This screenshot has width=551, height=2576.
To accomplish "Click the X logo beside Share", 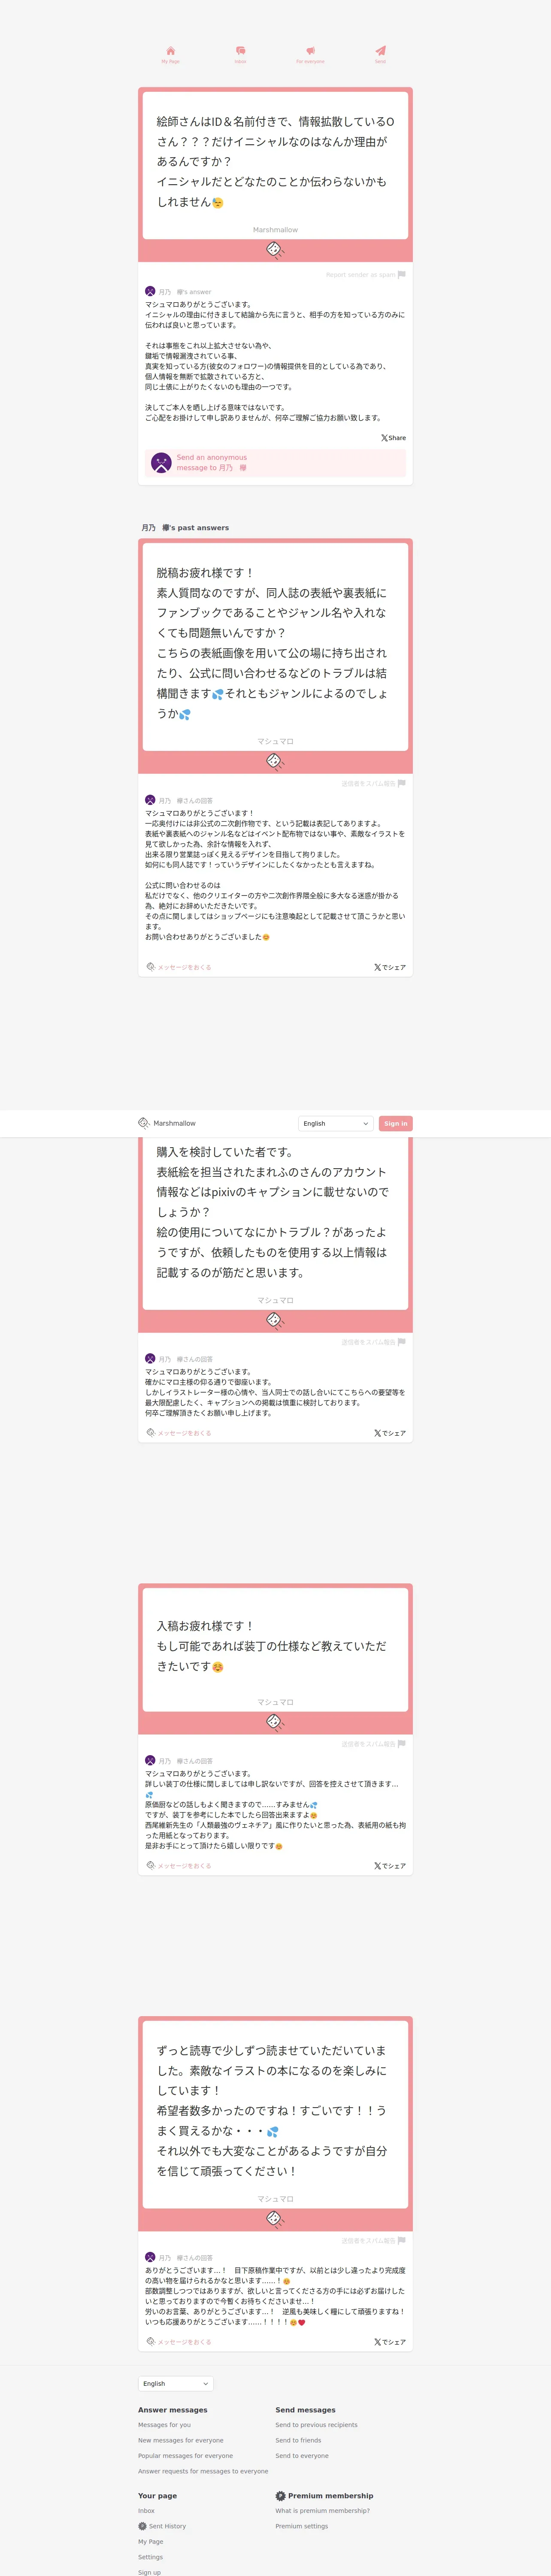I will click(384, 438).
